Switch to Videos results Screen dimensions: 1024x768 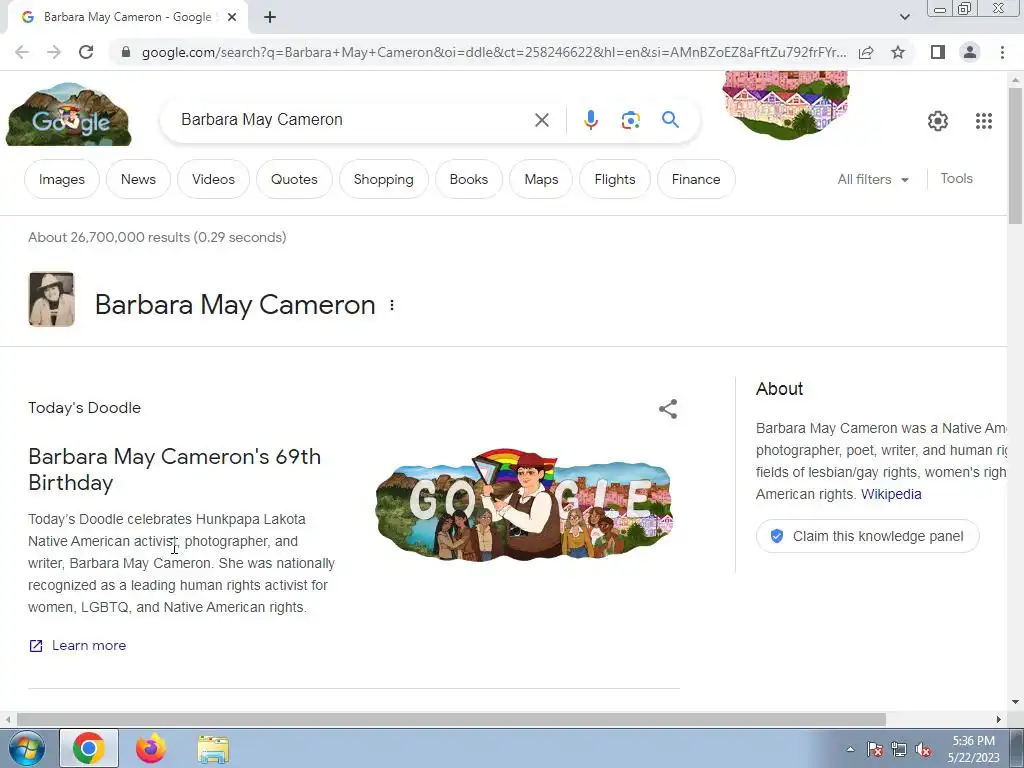214,179
